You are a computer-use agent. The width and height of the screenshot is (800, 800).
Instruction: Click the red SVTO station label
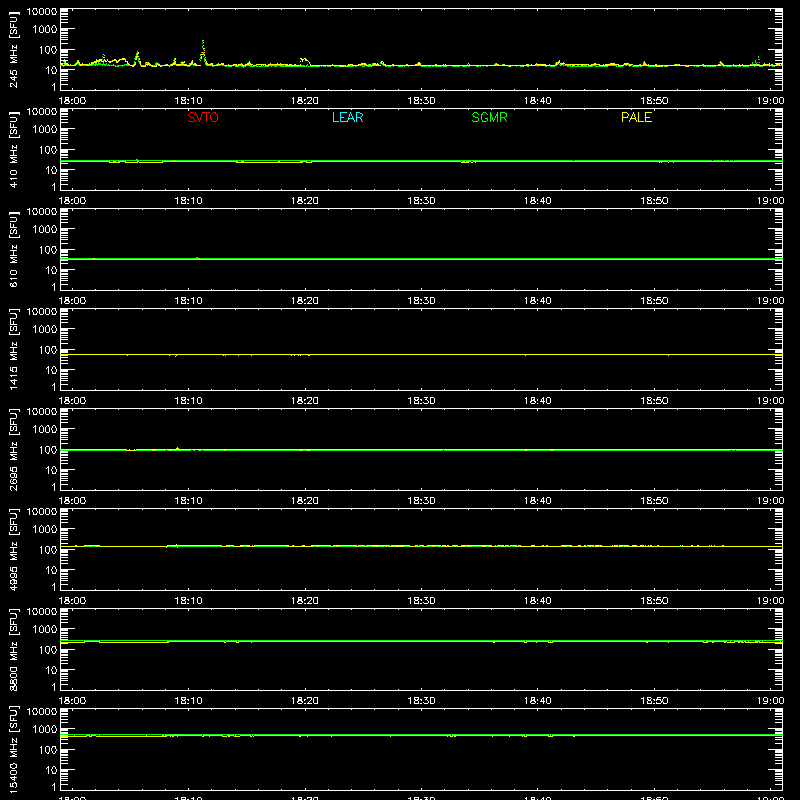tap(203, 117)
